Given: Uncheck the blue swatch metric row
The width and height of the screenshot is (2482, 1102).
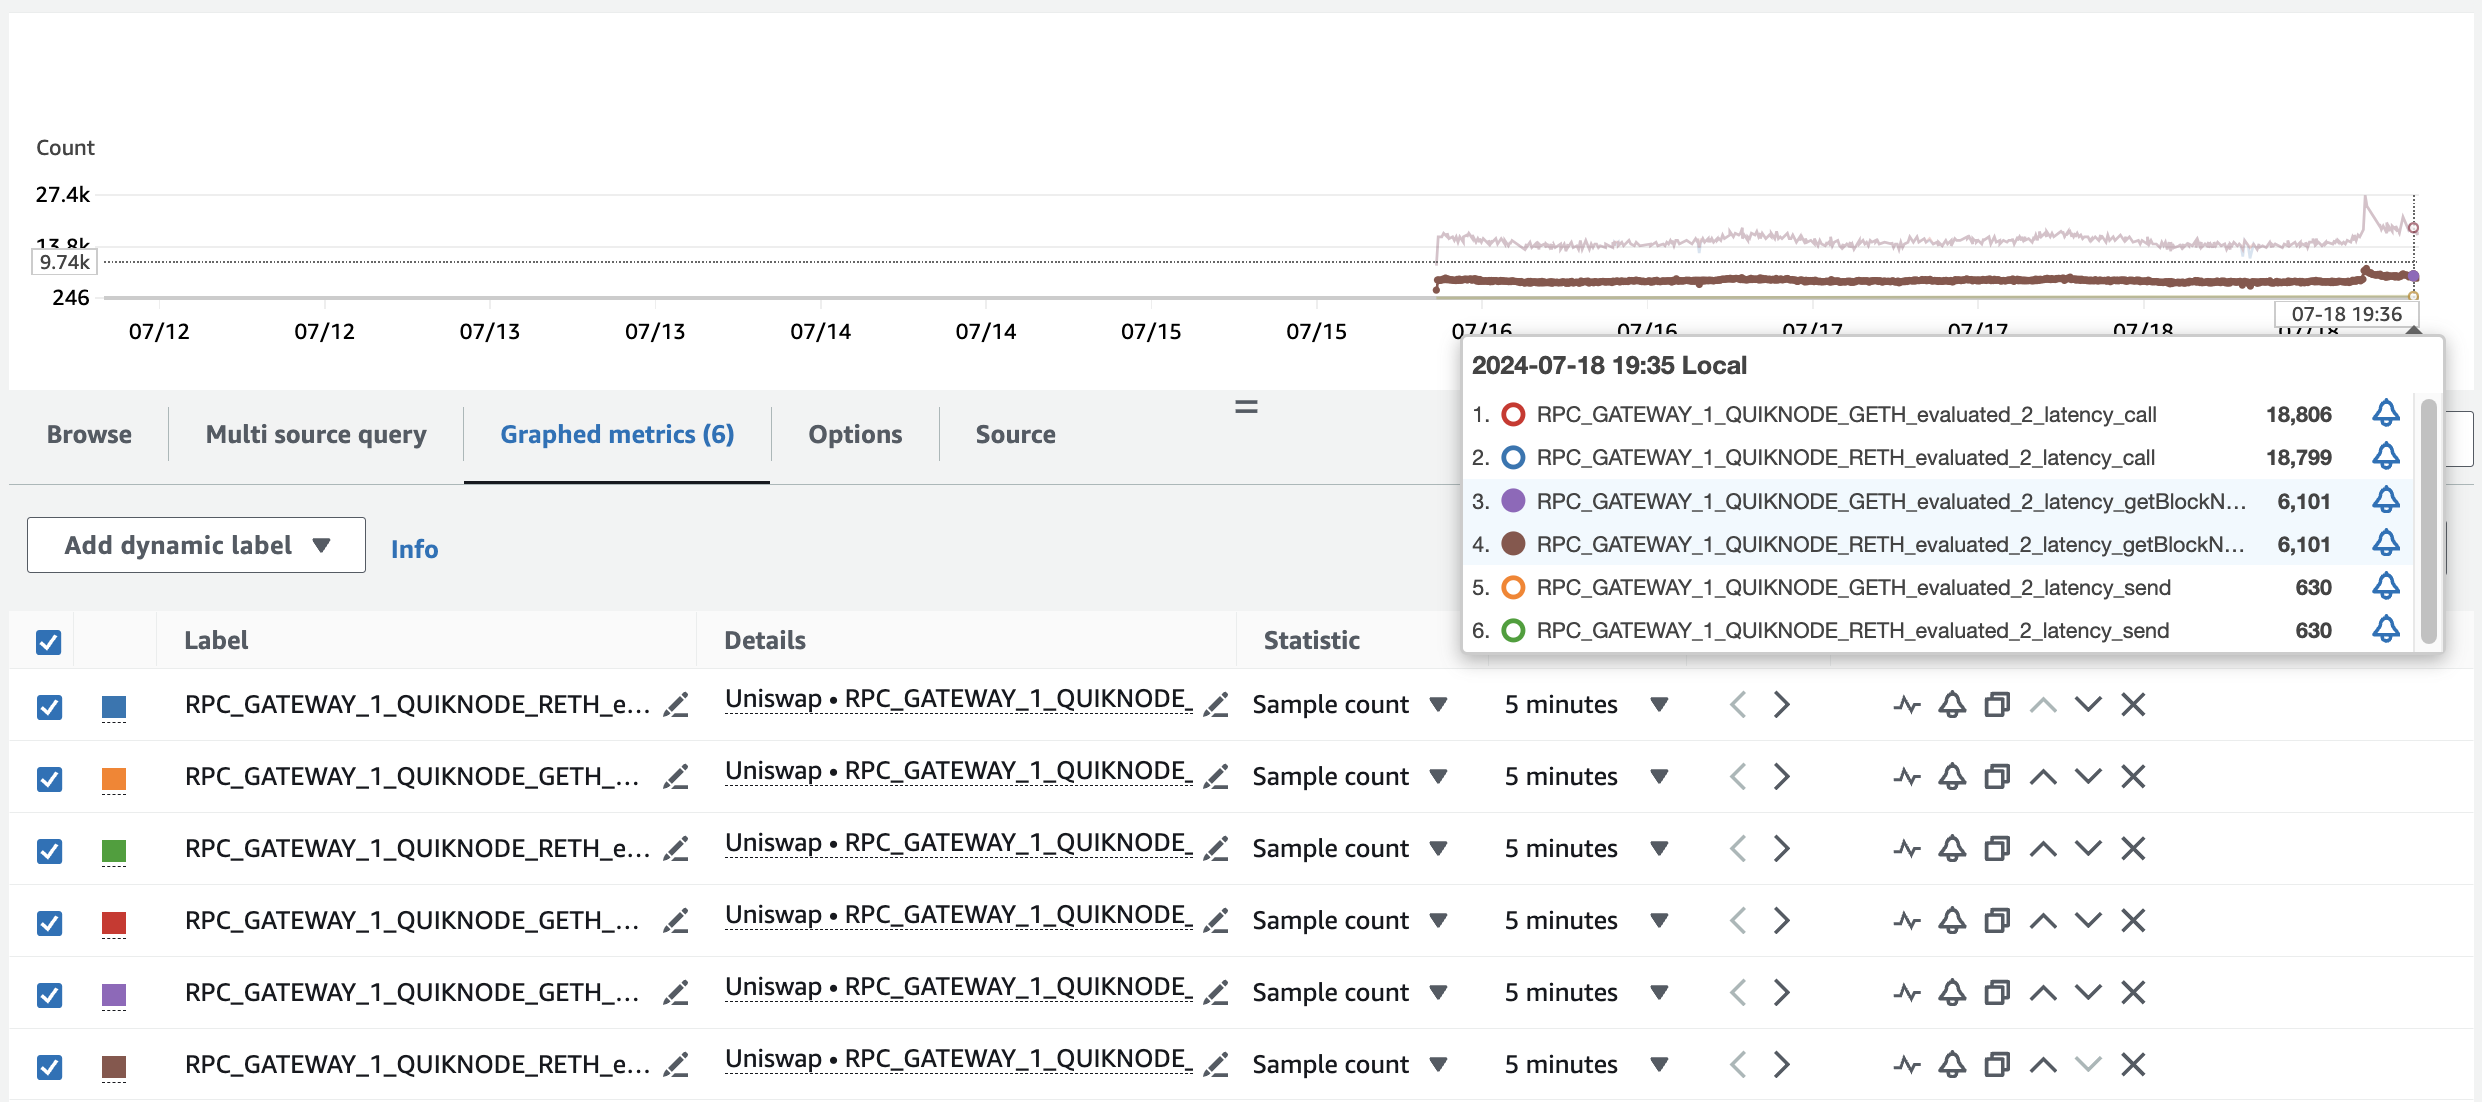Looking at the screenshot, I should tap(49, 707).
